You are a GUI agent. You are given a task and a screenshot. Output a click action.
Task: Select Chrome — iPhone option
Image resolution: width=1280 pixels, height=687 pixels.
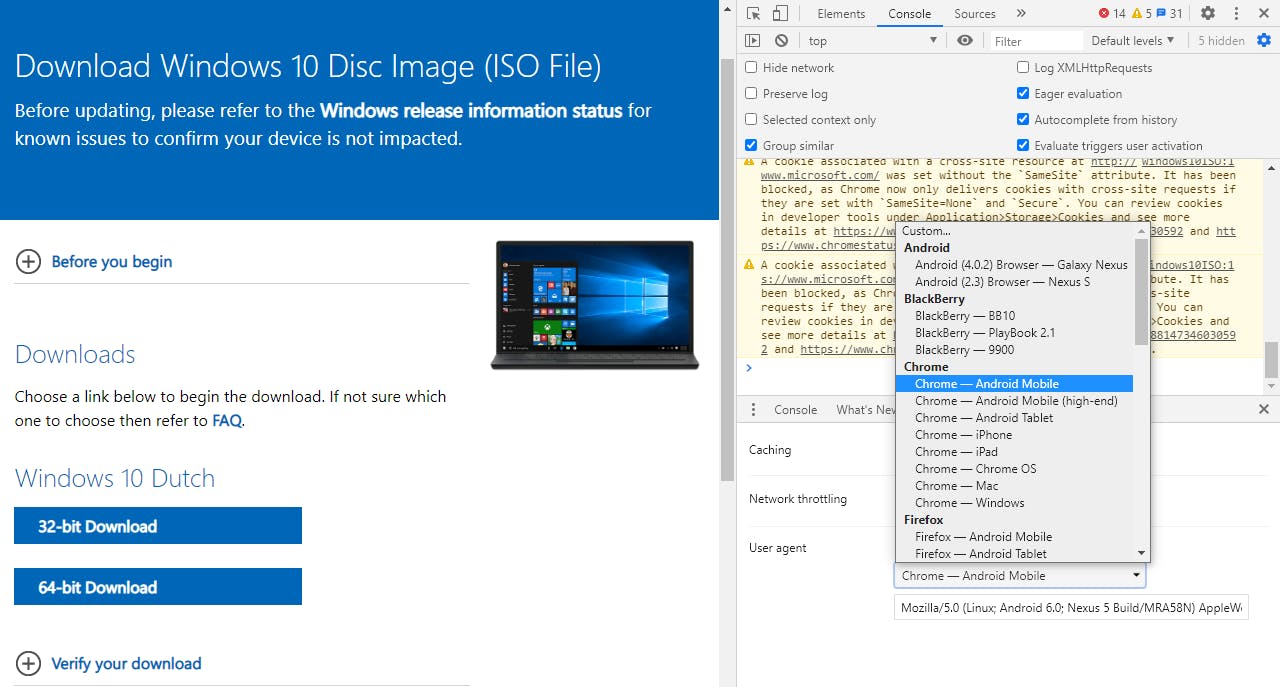1014,435
